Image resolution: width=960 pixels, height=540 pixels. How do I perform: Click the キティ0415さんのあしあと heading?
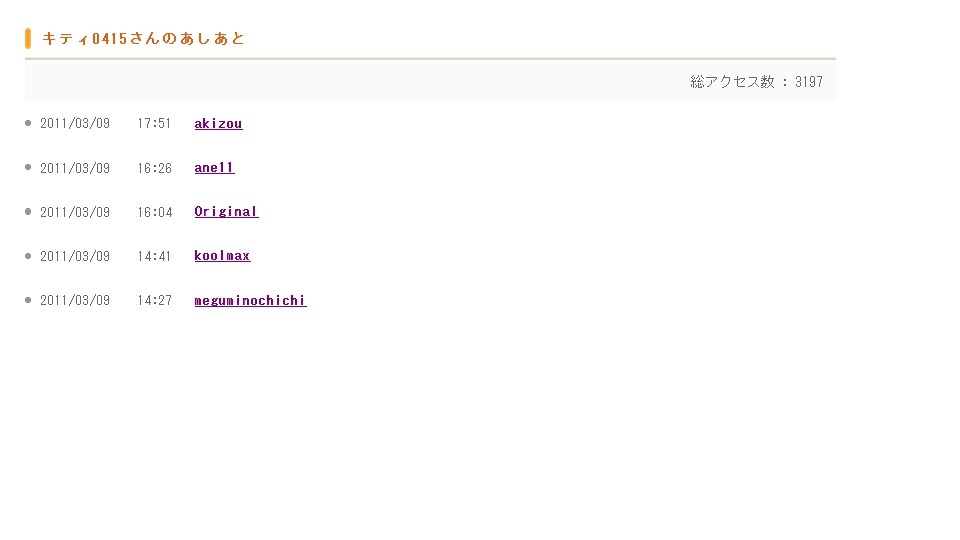click(x=143, y=38)
